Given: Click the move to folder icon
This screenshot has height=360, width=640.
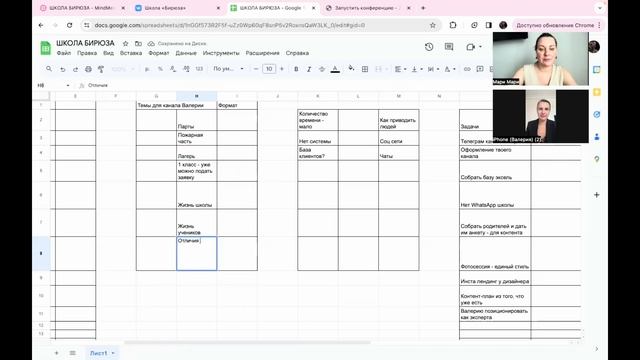Looking at the screenshot, I should coord(138,43).
